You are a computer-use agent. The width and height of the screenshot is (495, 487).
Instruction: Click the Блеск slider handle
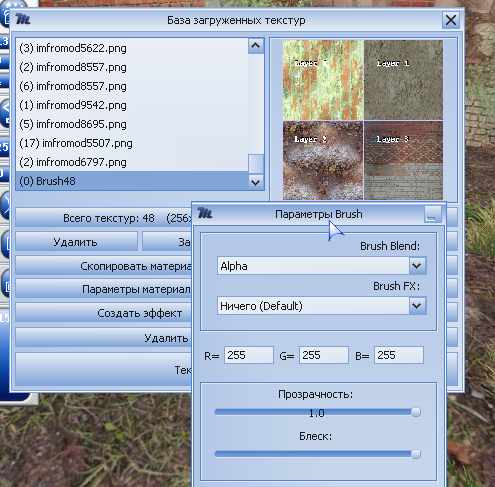pyautogui.click(x=416, y=454)
